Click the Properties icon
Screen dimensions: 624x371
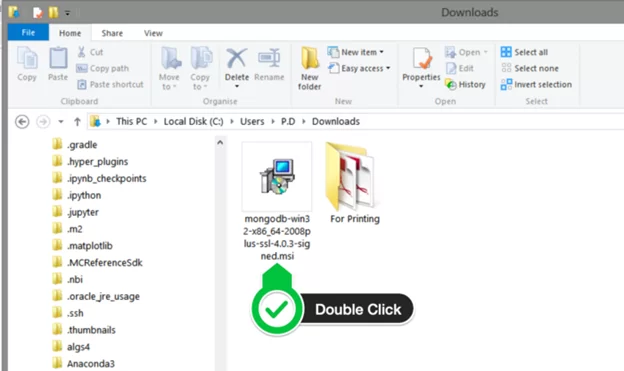tap(421, 60)
